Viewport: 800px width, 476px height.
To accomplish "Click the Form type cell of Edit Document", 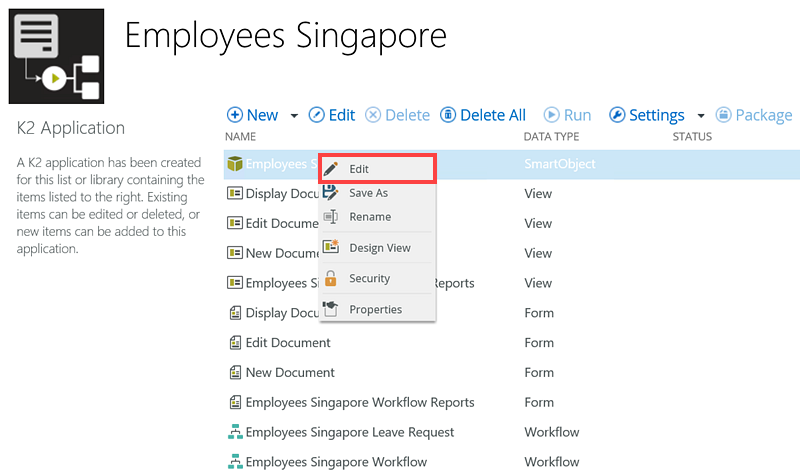I will [x=539, y=343].
